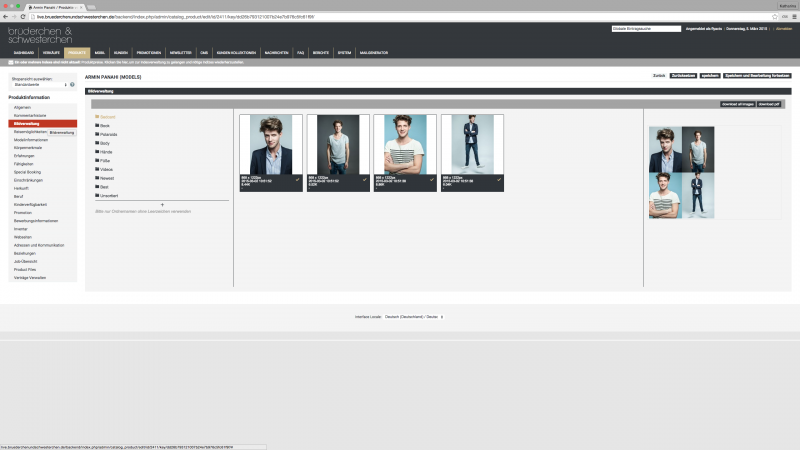Open Modelinformationen sidebar tab
Image resolution: width=800 pixels, height=450 pixels.
pyautogui.click(x=31, y=140)
